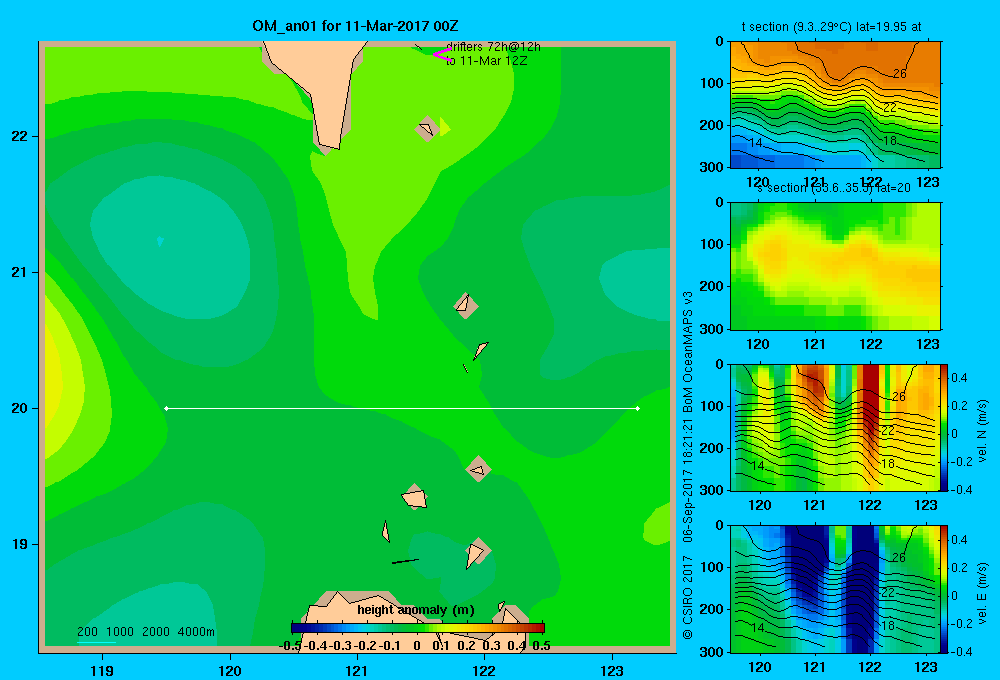Click the west endpoint of the white section line
This screenshot has width=1000, height=680.
coord(166,408)
